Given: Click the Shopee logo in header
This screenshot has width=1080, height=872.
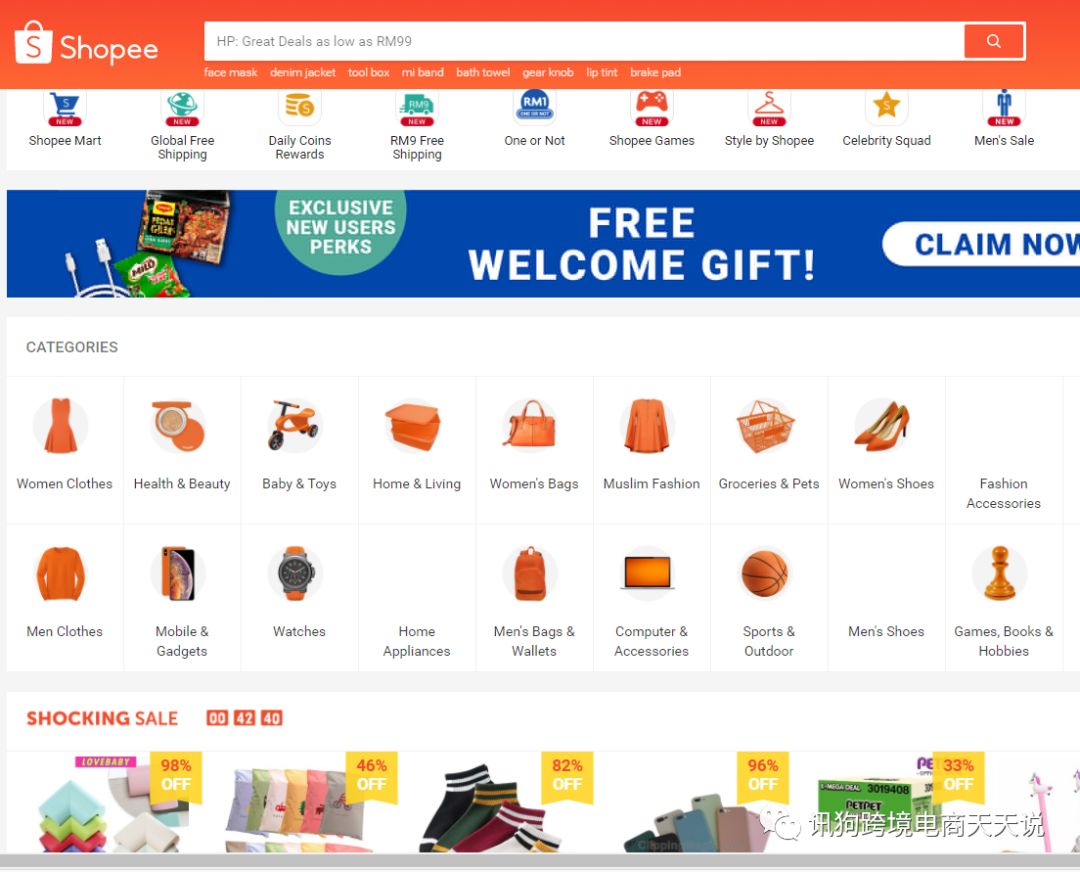Looking at the screenshot, I should [x=86, y=43].
